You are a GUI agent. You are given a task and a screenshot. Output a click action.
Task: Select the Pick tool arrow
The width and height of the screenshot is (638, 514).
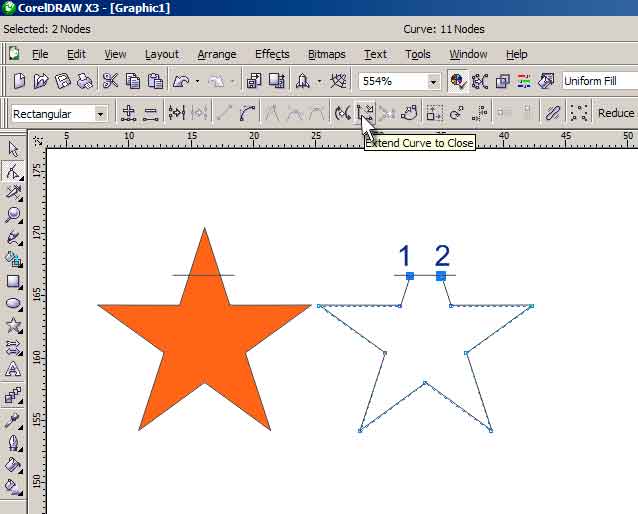click(x=13, y=149)
